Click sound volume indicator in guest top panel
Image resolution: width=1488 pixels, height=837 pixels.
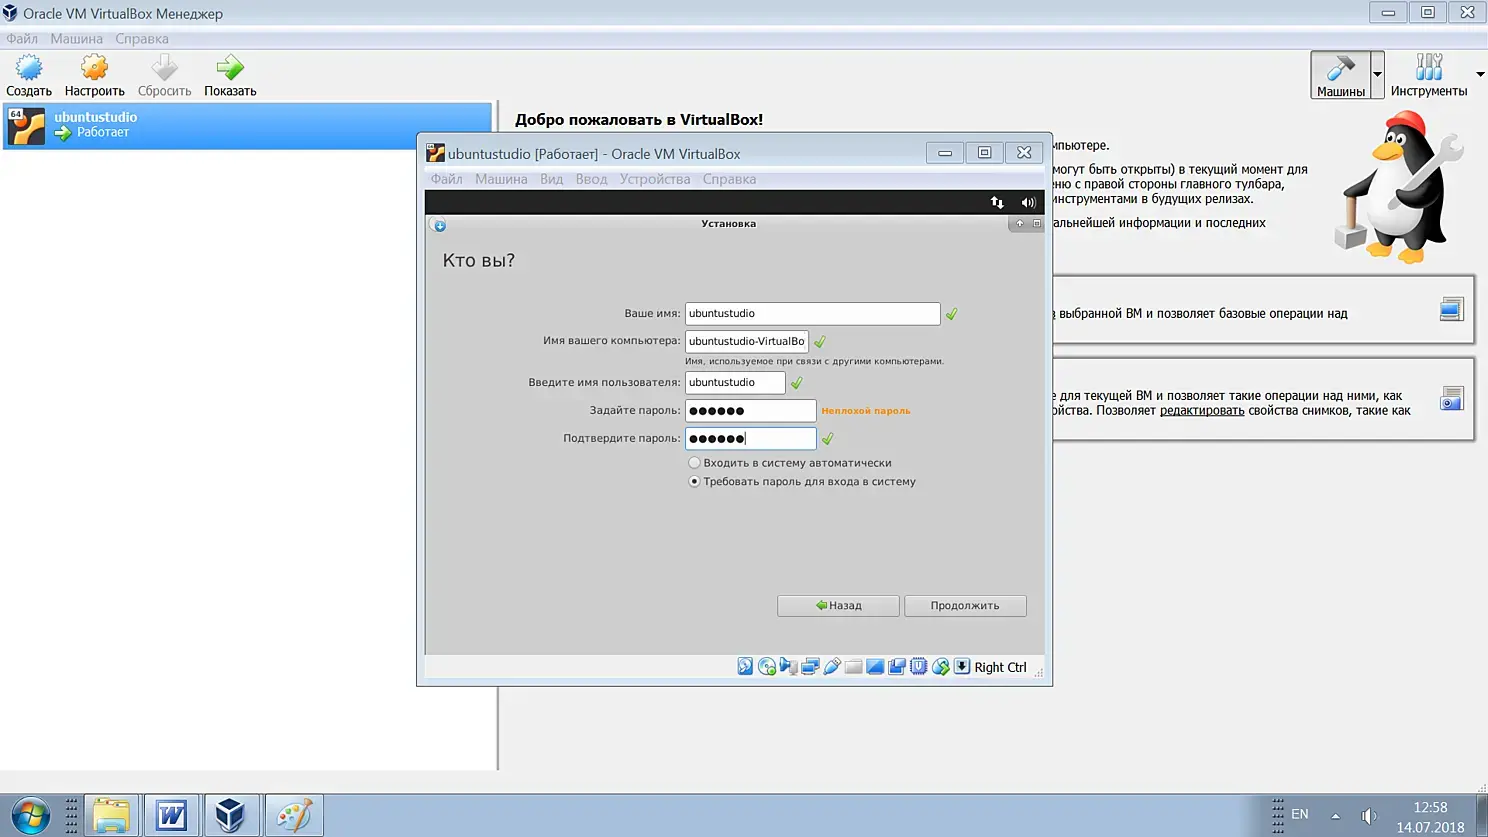(1028, 202)
